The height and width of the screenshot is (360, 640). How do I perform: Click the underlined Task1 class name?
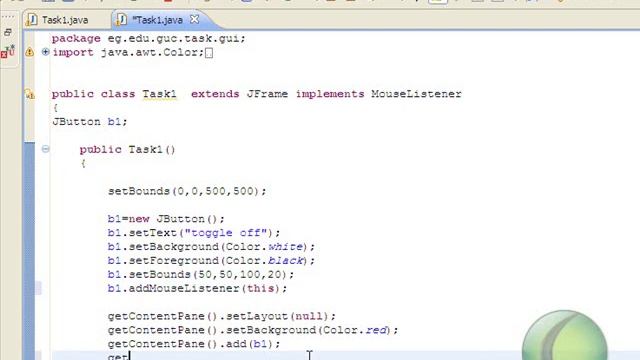[x=159, y=94]
